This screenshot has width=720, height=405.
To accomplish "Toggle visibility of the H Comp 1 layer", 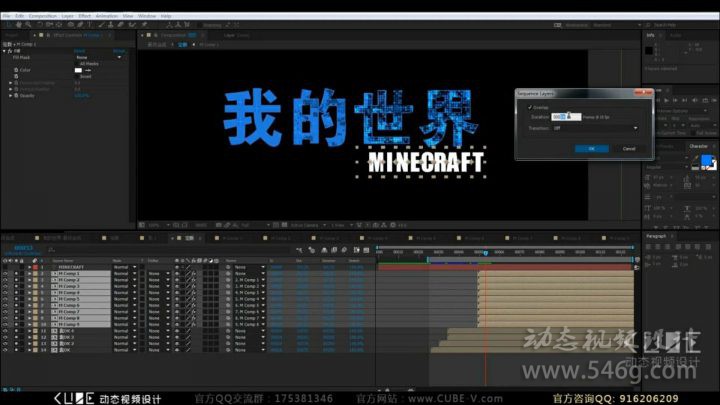I will (x=5, y=274).
